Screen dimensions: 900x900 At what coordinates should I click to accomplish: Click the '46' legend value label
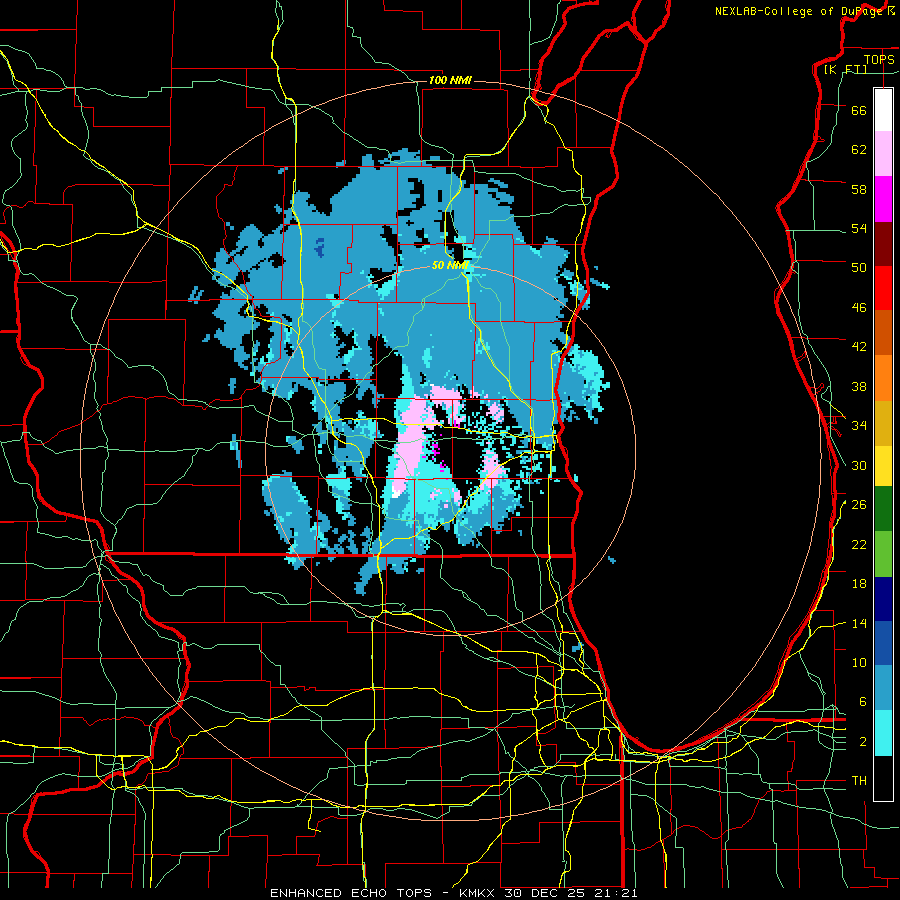[859, 307]
